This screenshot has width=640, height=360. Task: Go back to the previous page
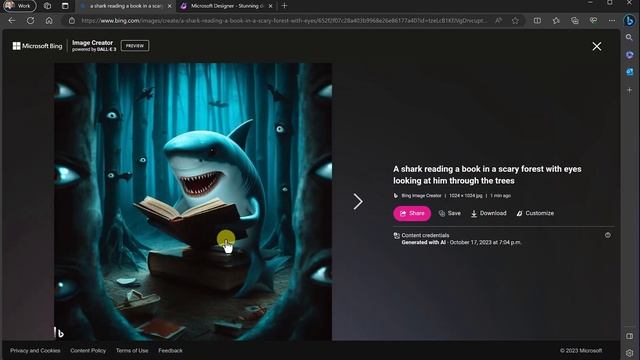coord(12,20)
